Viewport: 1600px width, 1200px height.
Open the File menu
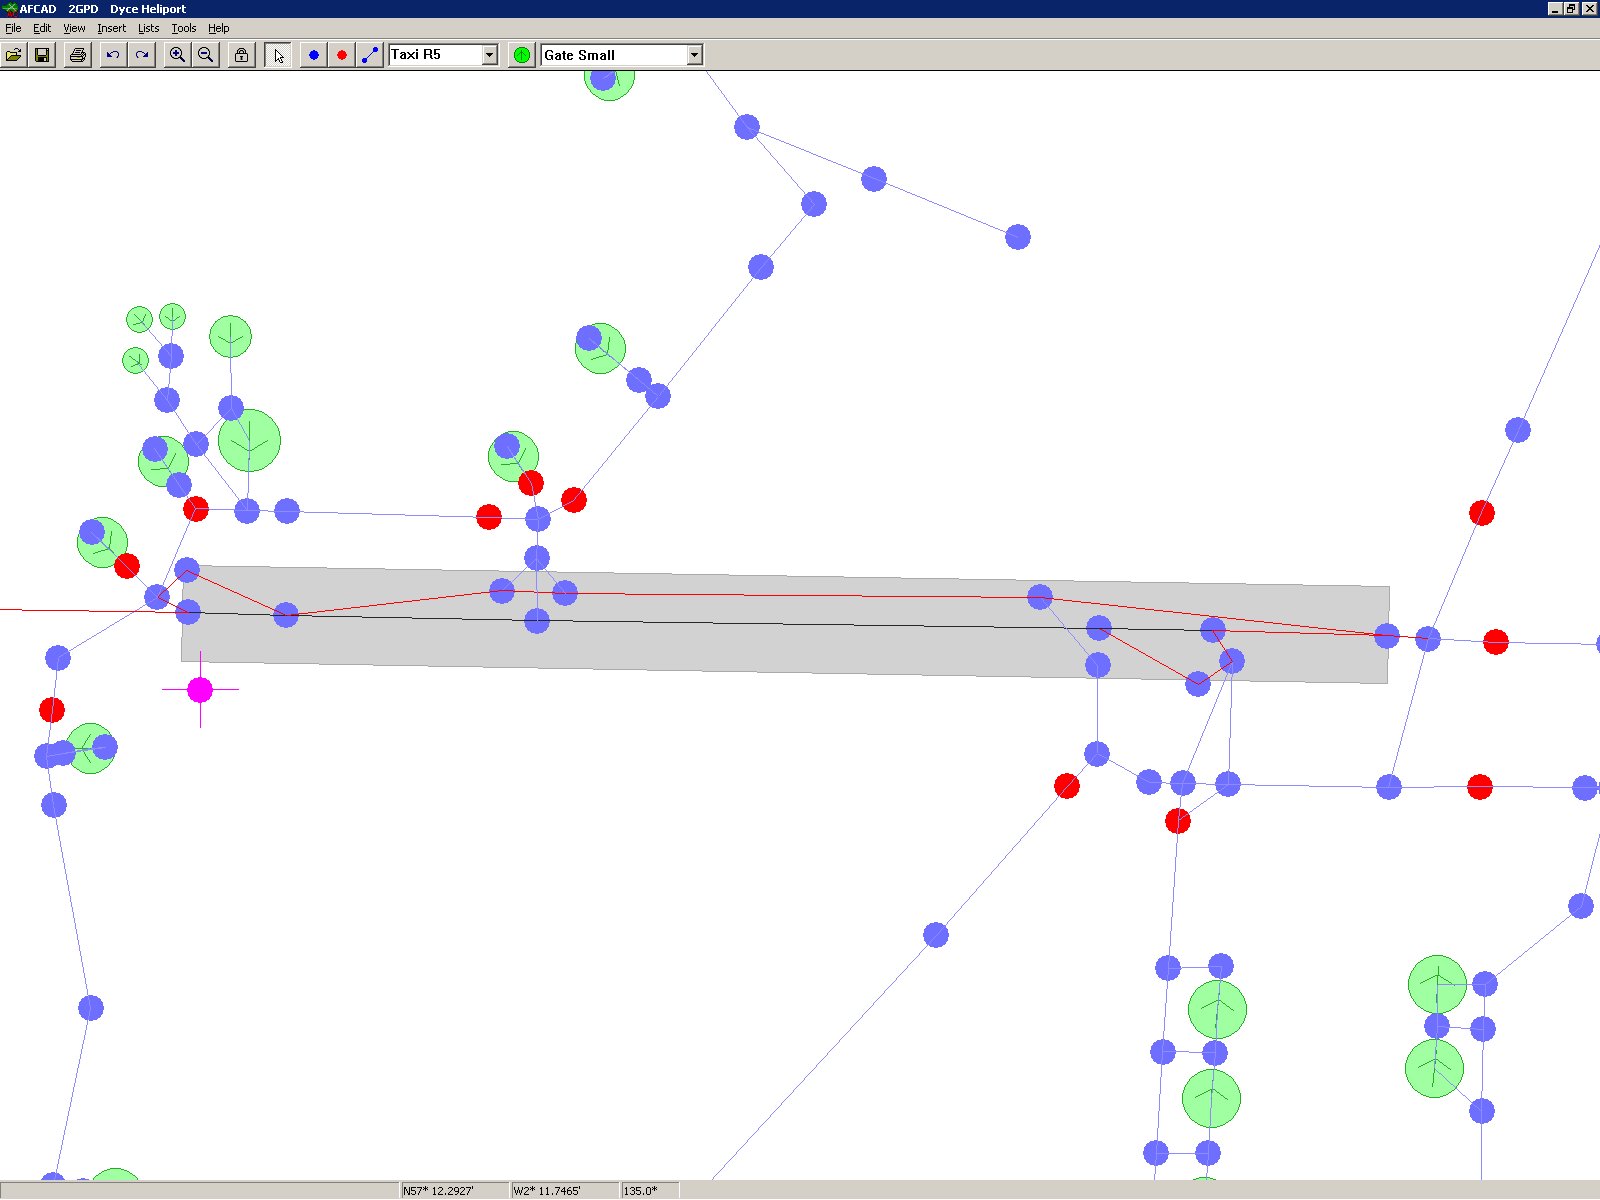click(13, 28)
